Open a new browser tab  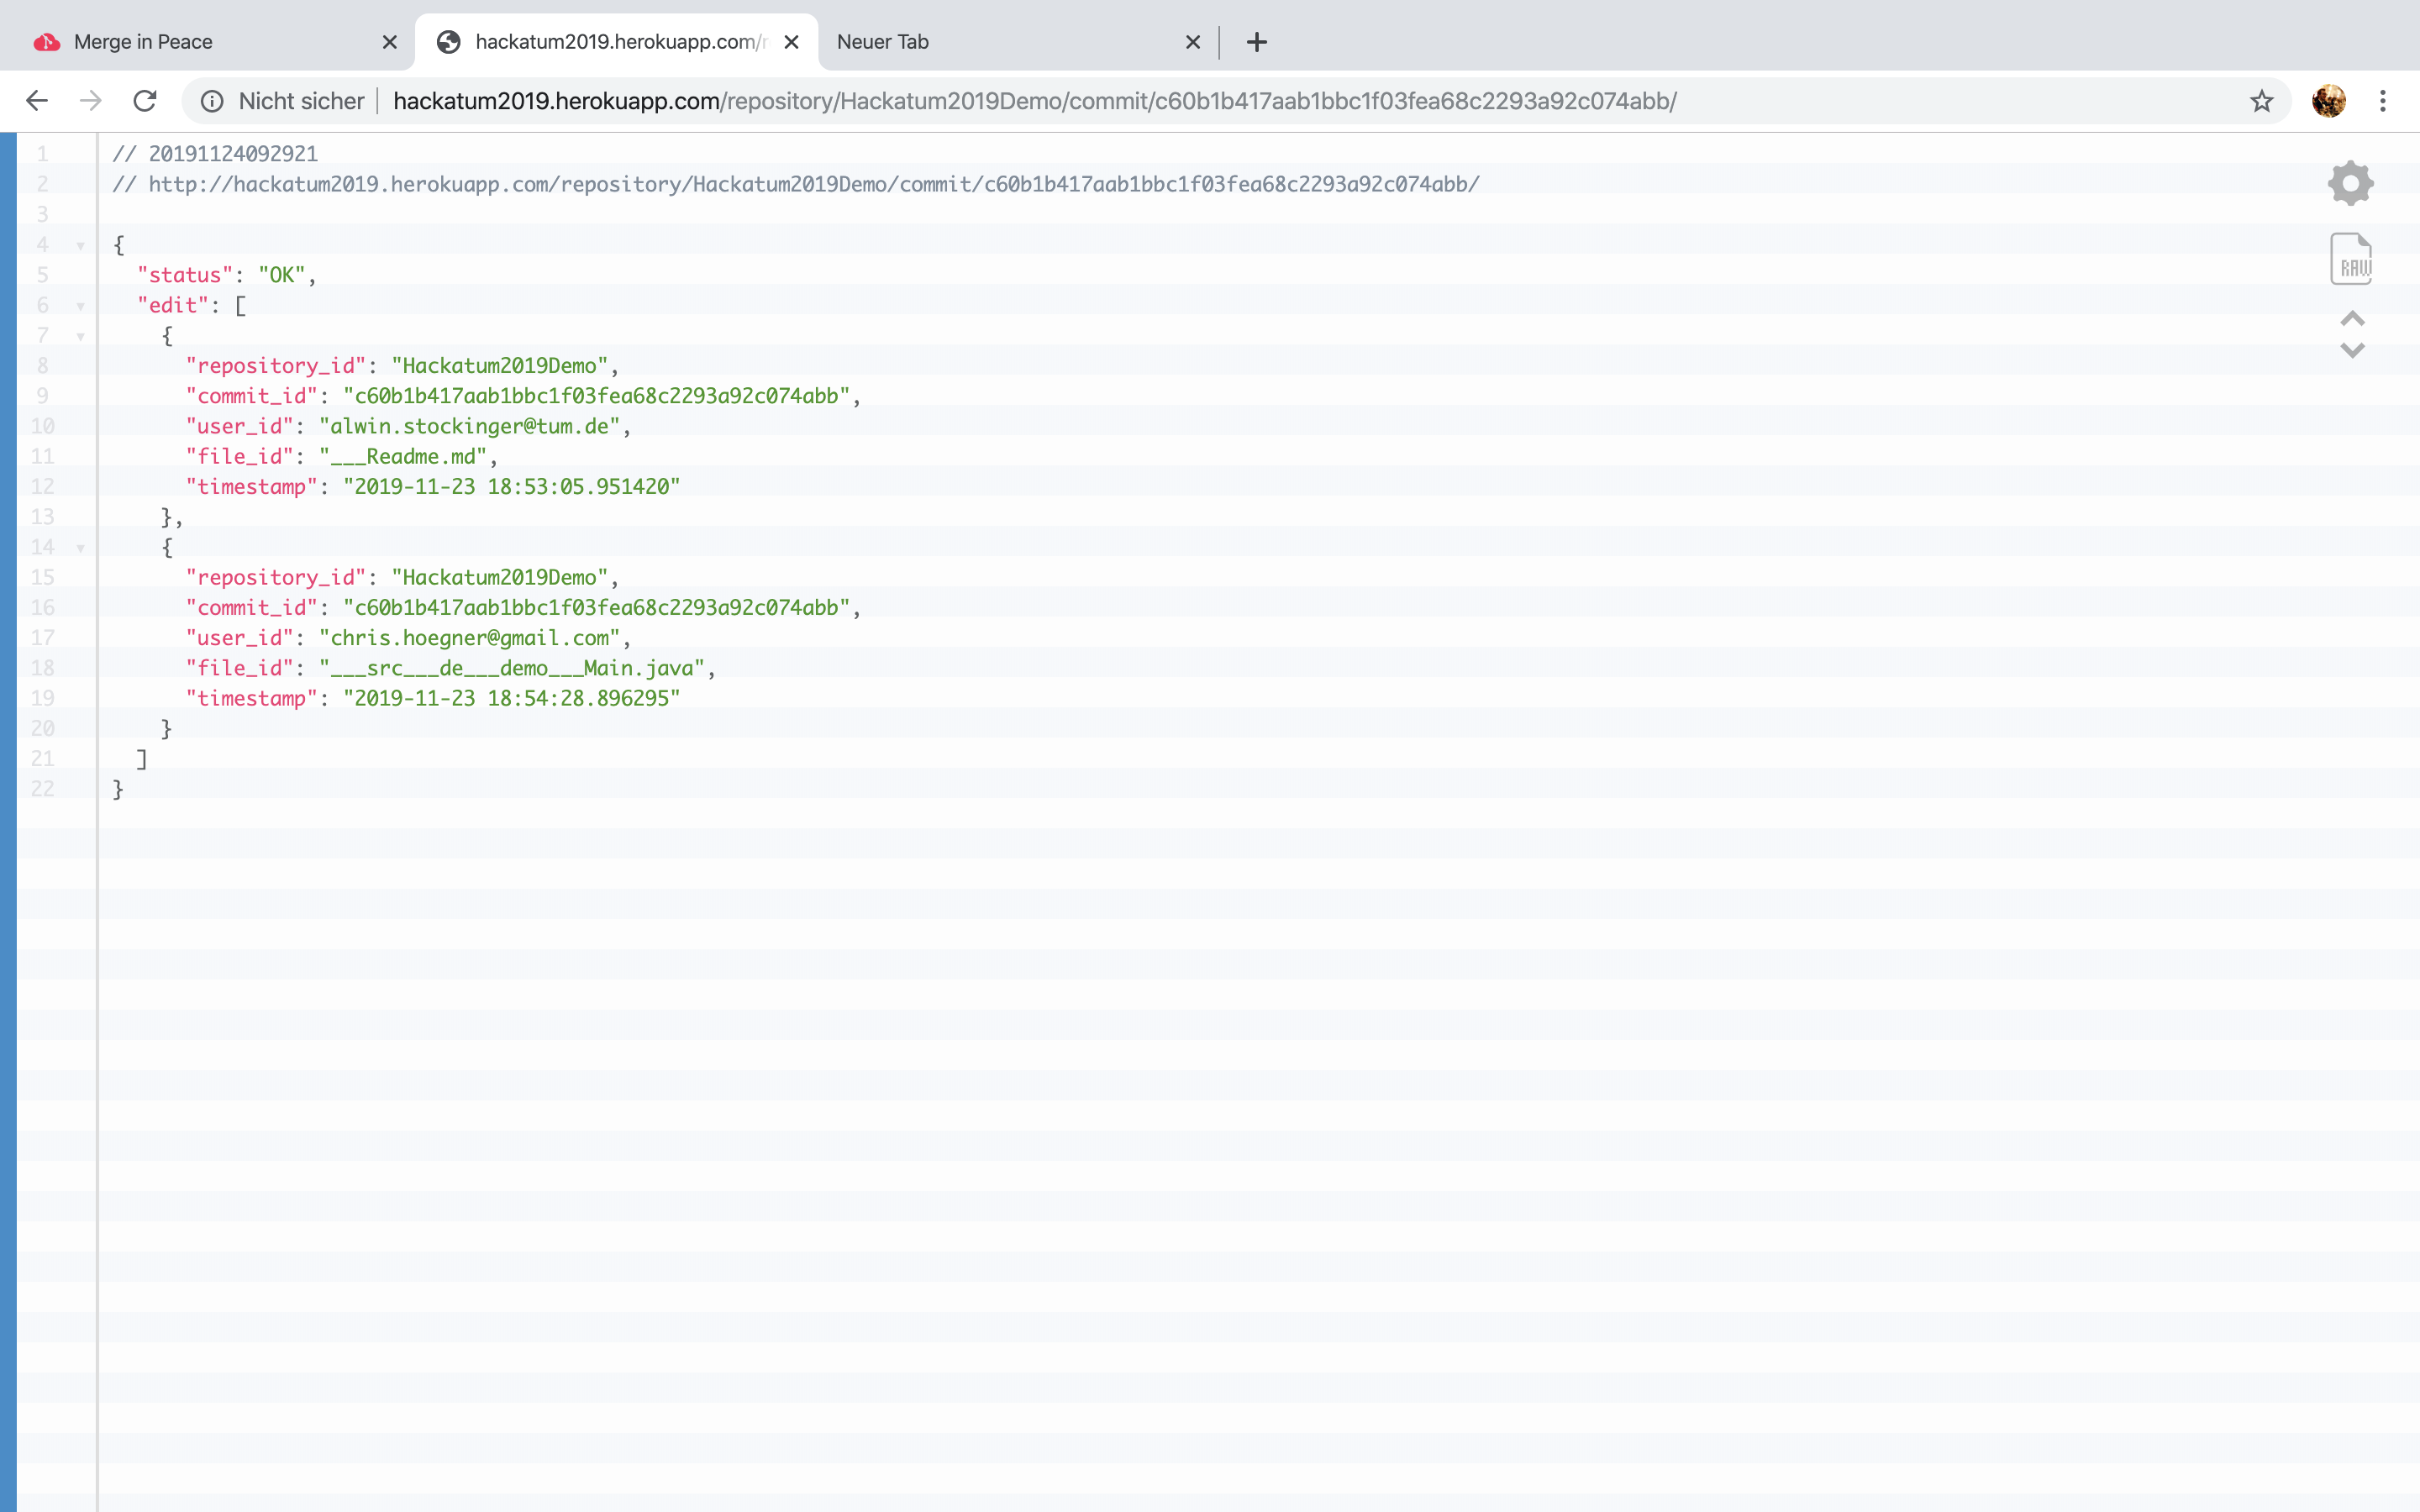(x=1257, y=42)
